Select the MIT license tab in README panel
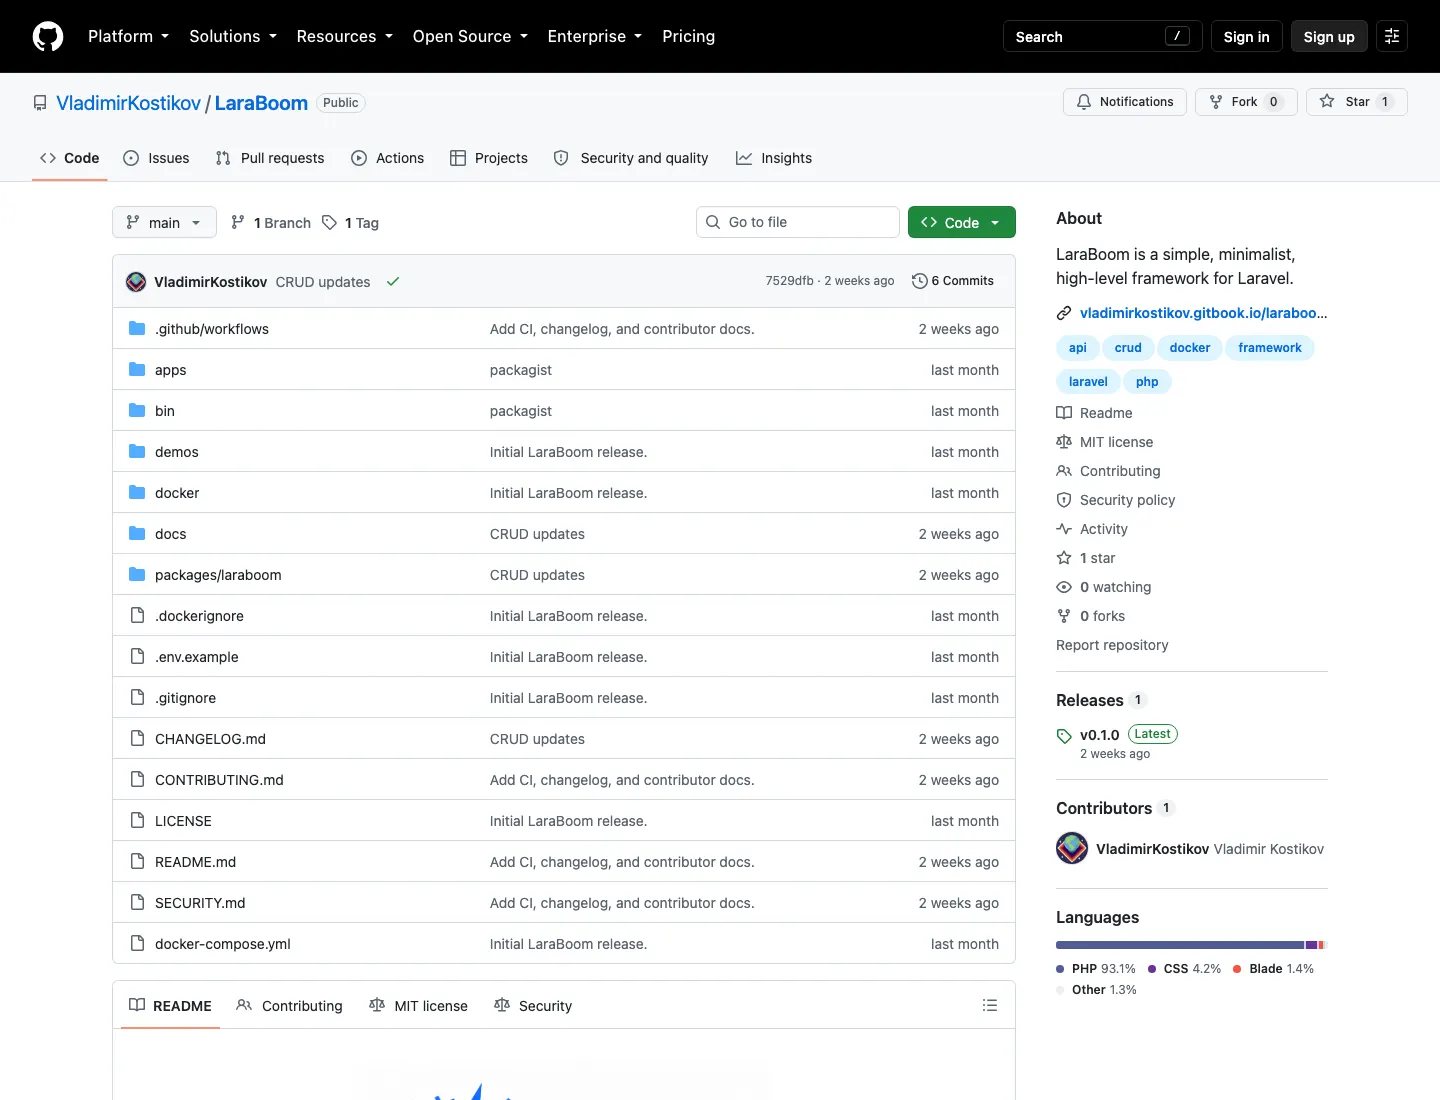 pos(419,1005)
